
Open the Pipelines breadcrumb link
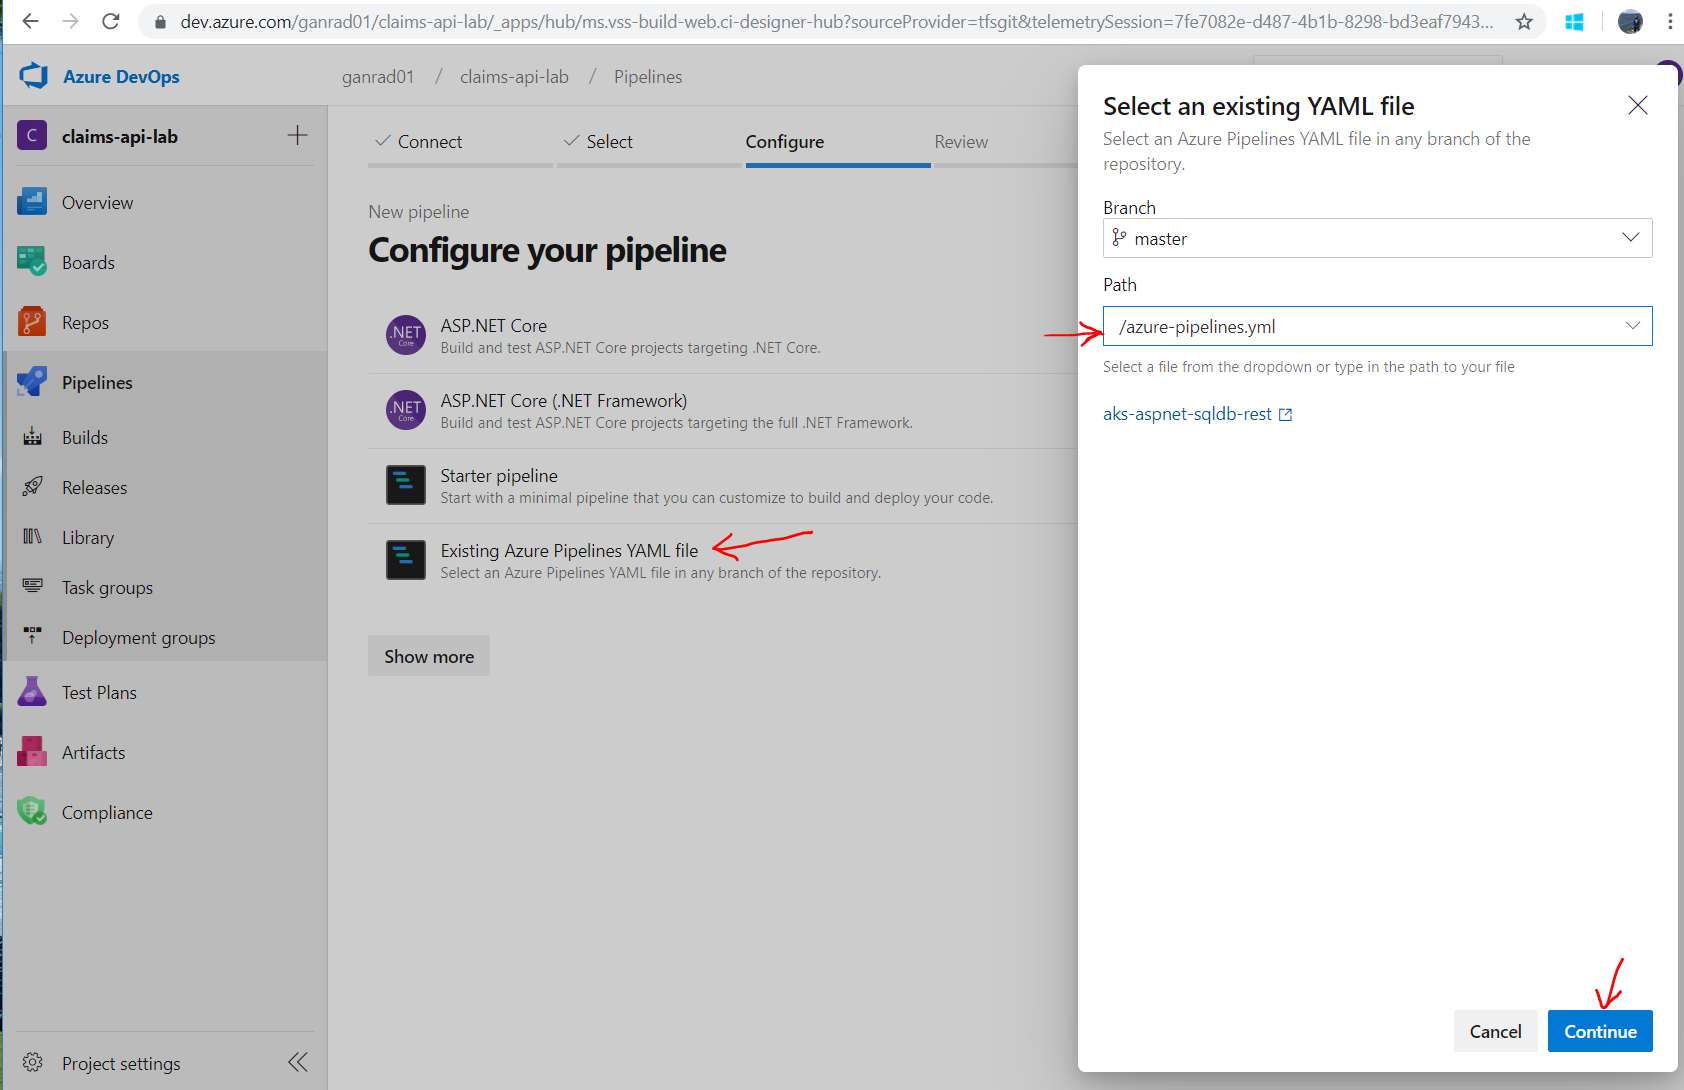[648, 77]
